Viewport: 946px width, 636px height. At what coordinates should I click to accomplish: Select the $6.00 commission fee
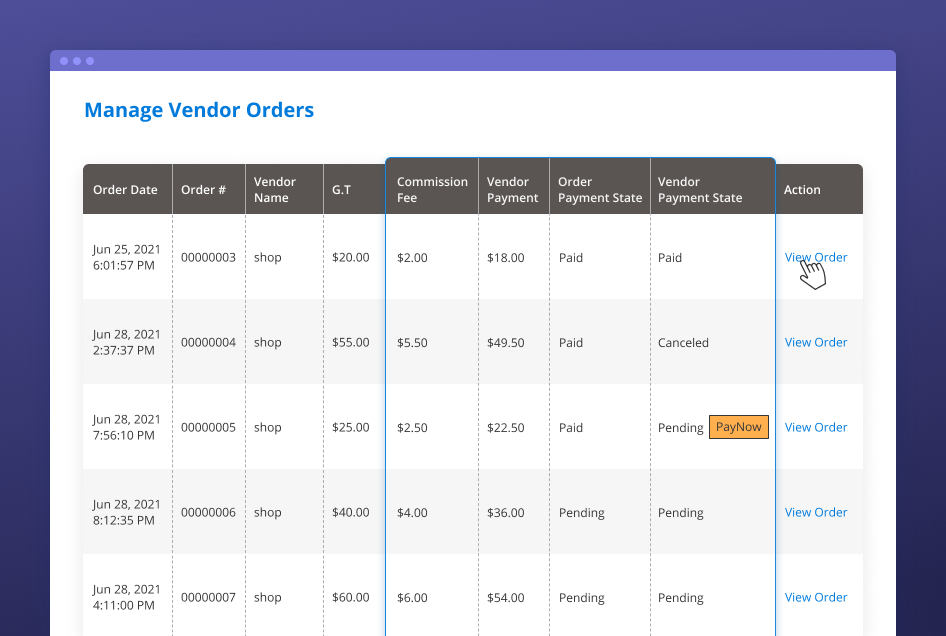(x=412, y=598)
